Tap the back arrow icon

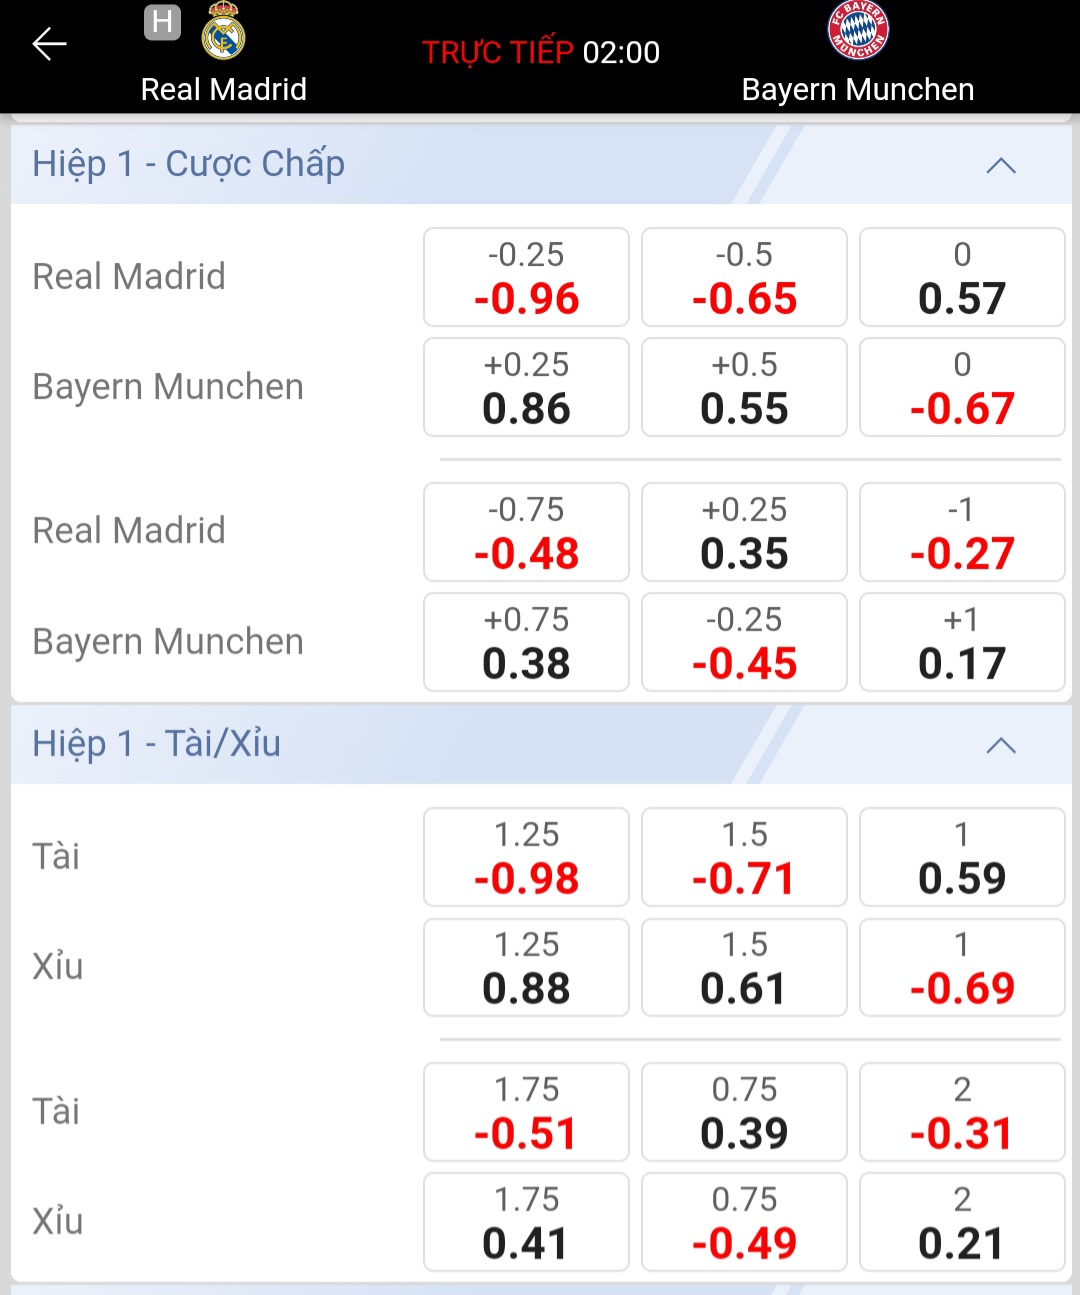point(49,44)
